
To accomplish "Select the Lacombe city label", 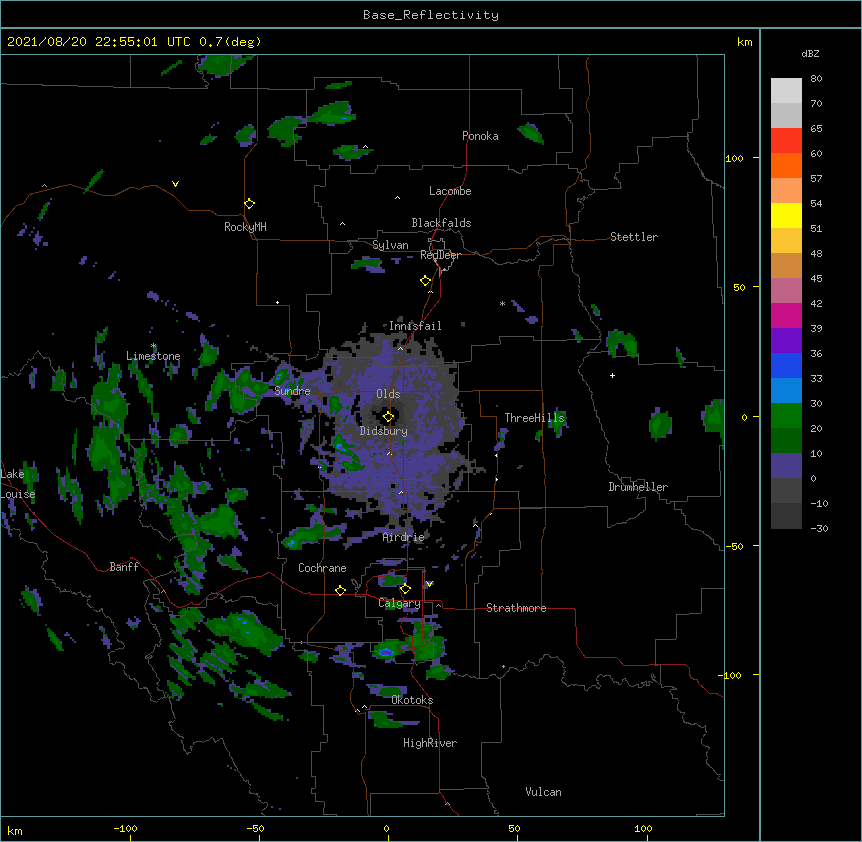I will [450, 191].
